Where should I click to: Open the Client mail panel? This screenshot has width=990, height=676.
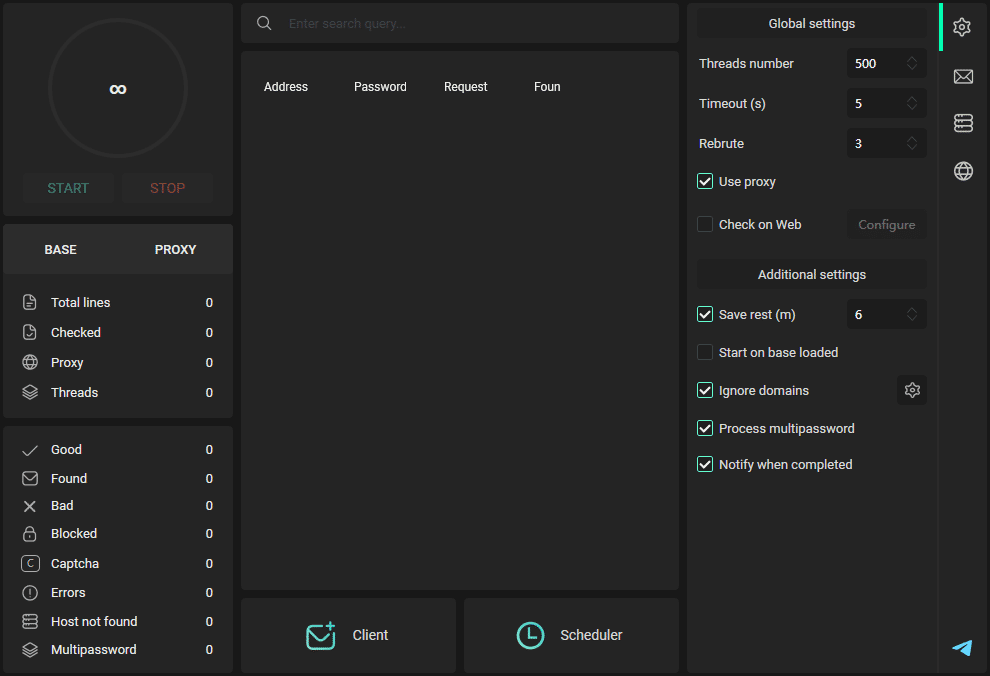click(x=348, y=635)
